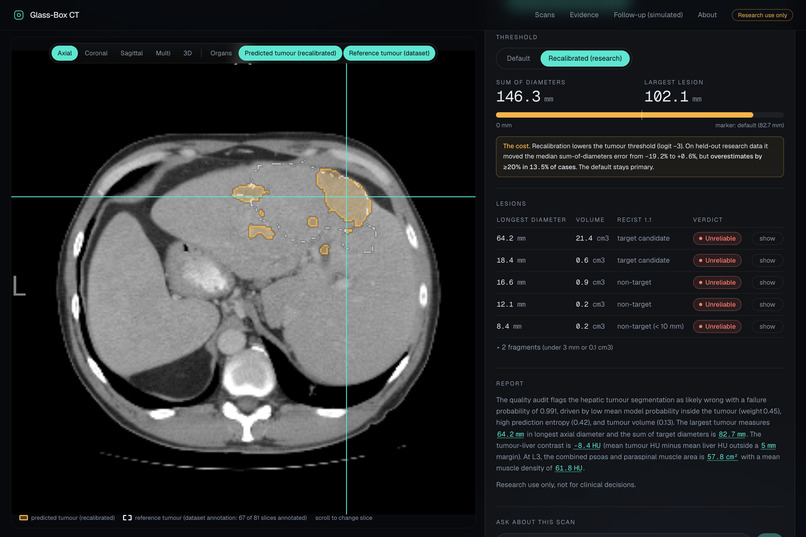Screen dimensions: 806x537
Task: Toggle the Organs overlay
Action: click(221, 53)
